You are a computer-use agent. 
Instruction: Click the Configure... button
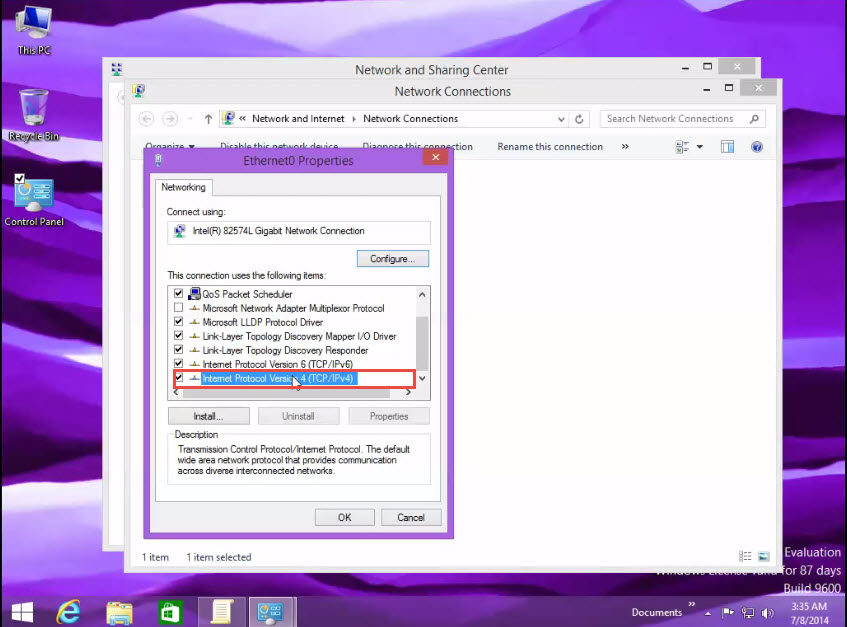point(393,259)
